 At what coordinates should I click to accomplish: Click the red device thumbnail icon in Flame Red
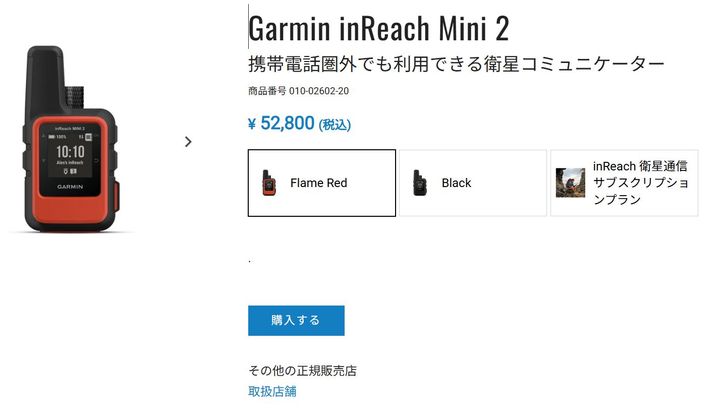pyautogui.click(x=268, y=183)
